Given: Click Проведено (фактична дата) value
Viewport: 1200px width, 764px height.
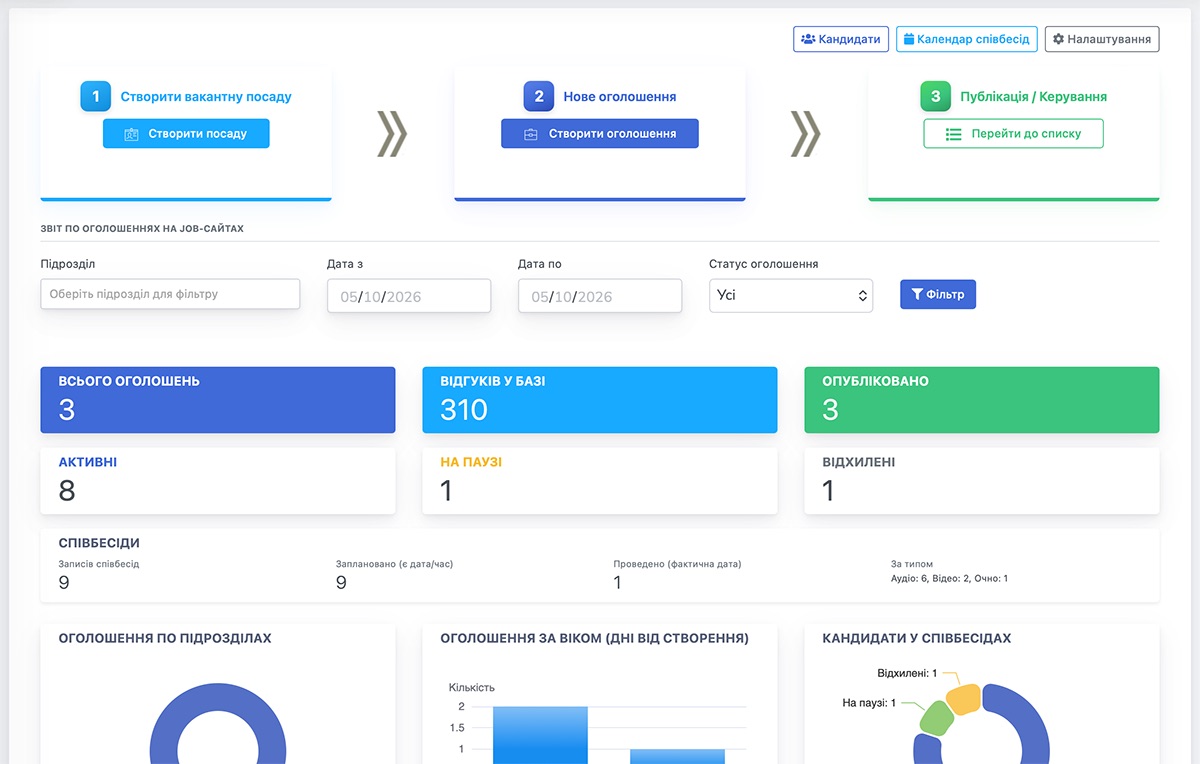Looking at the screenshot, I should coord(617,582).
